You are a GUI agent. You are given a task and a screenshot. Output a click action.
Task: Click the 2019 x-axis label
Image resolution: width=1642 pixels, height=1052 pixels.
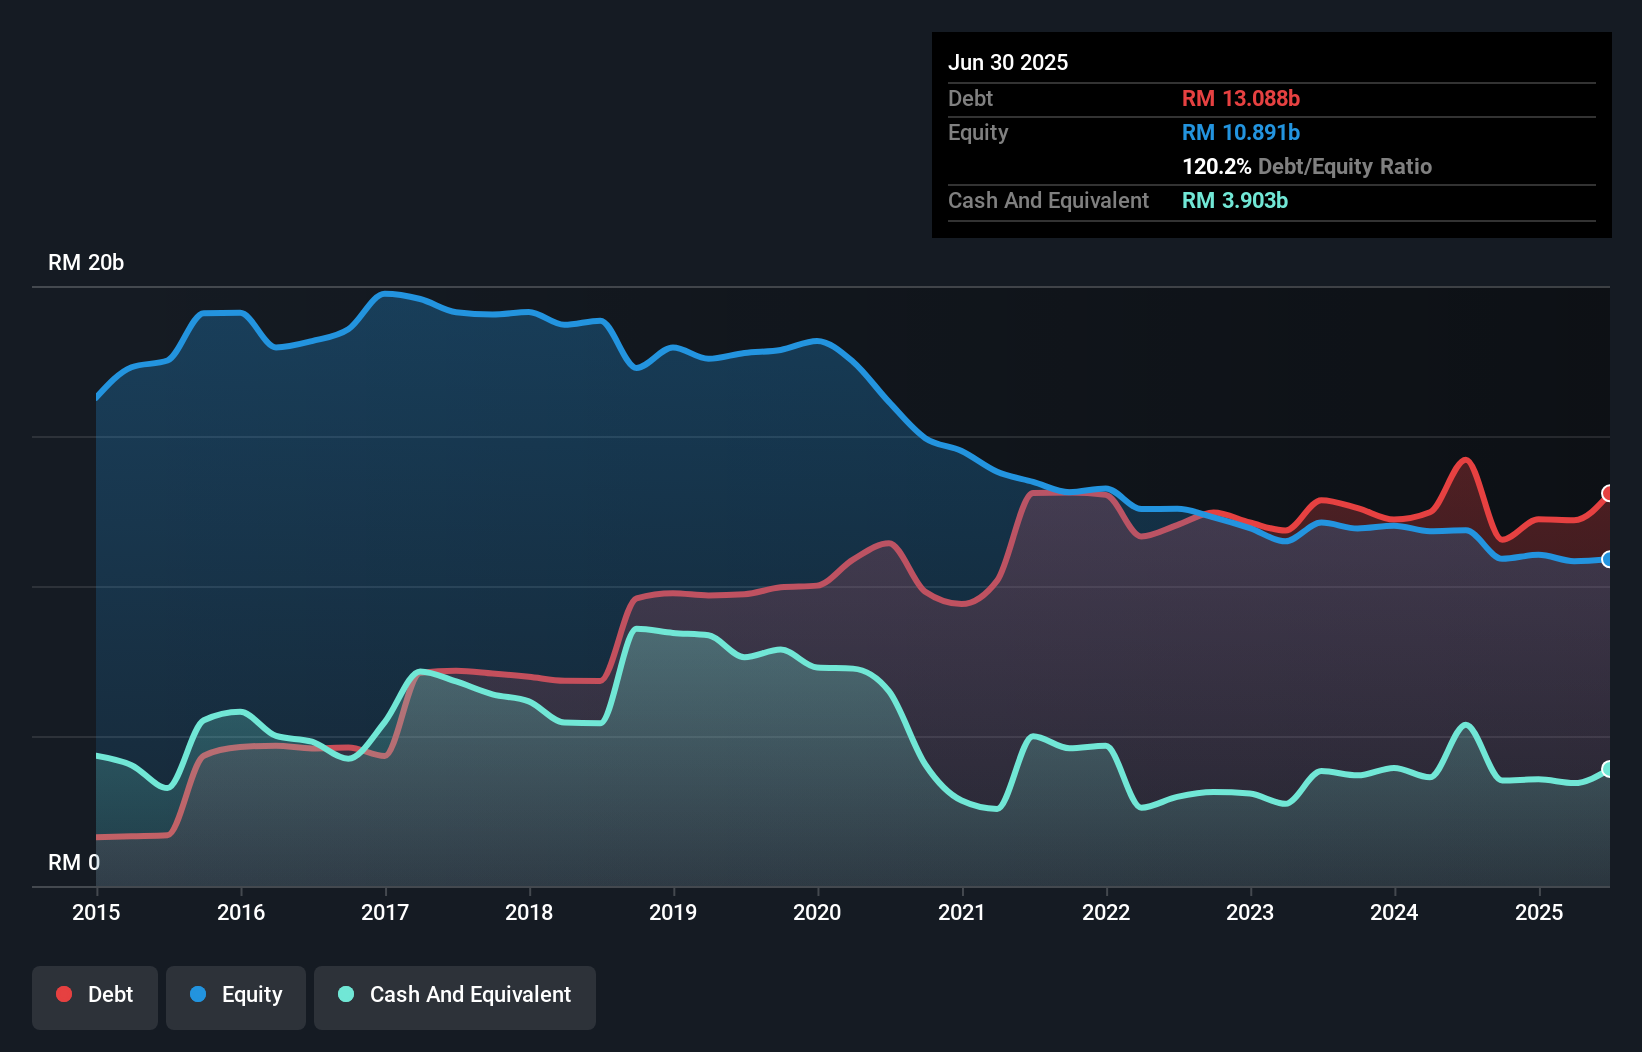point(673,912)
